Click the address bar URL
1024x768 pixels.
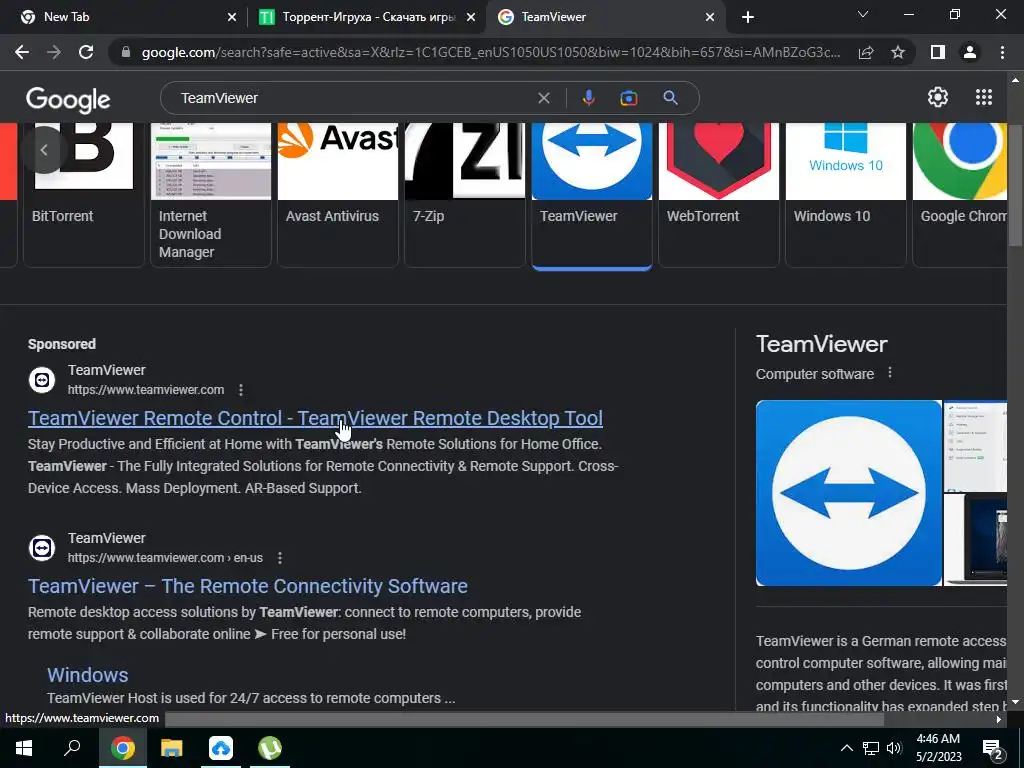pyautogui.click(x=490, y=52)
